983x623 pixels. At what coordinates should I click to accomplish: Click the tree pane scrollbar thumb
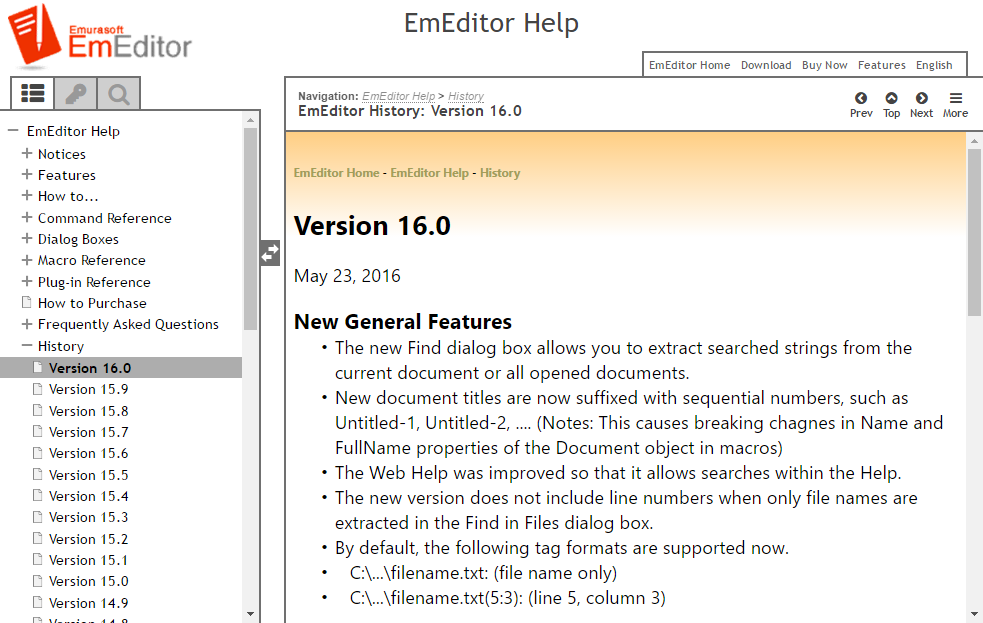tap(250, 229)
